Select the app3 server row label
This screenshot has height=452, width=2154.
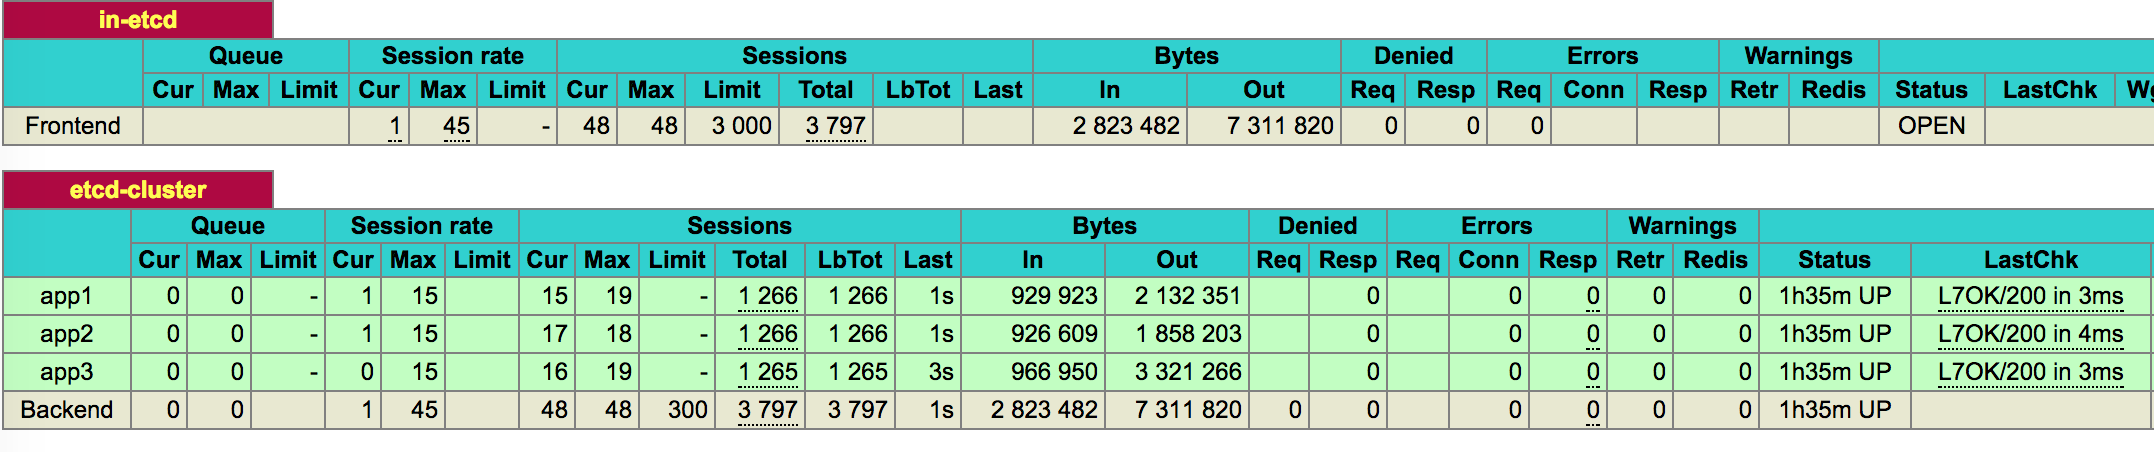[66, 372]
